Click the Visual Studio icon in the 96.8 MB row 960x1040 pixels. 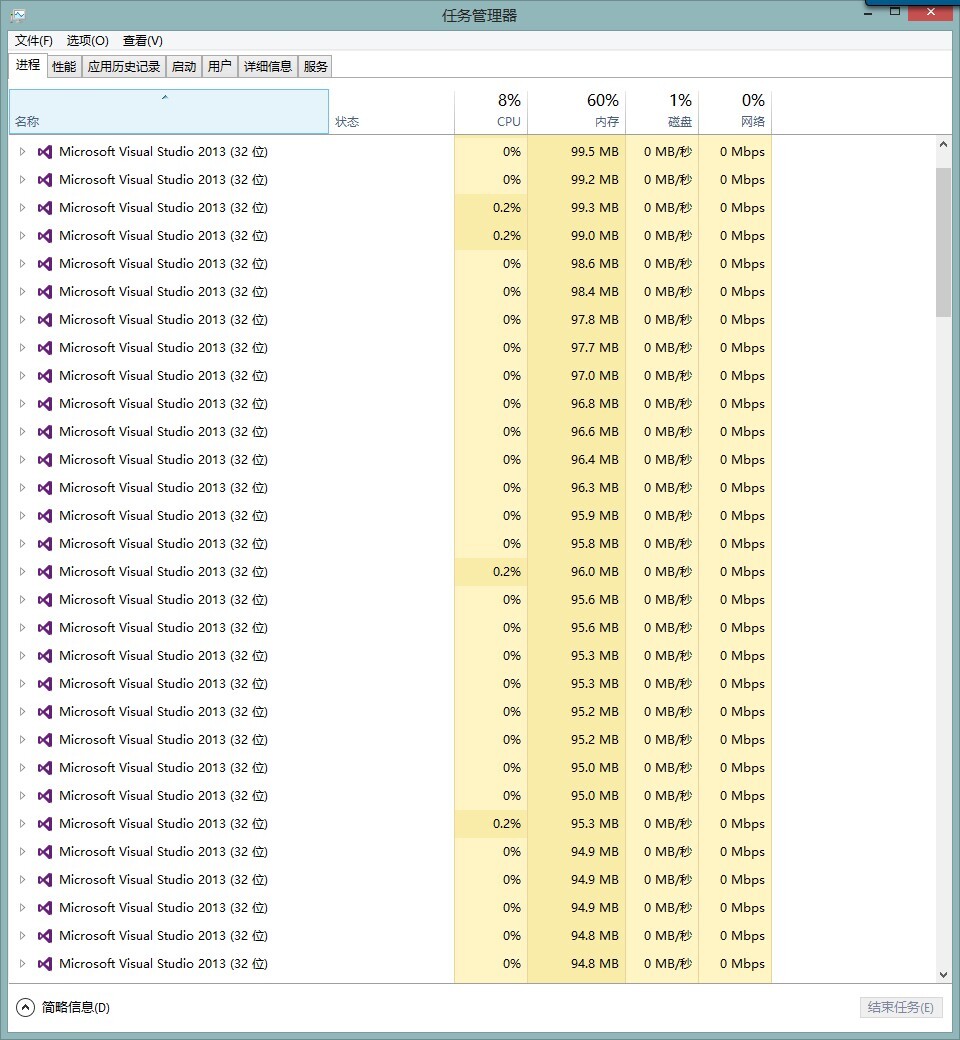click(x=44, y=404)
